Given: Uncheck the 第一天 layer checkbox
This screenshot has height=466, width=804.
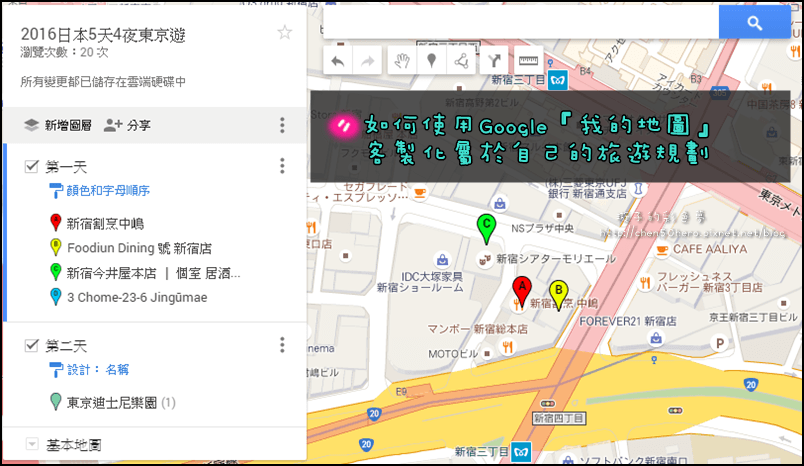Looking at the screenshot, I should [x=32, y=166].
